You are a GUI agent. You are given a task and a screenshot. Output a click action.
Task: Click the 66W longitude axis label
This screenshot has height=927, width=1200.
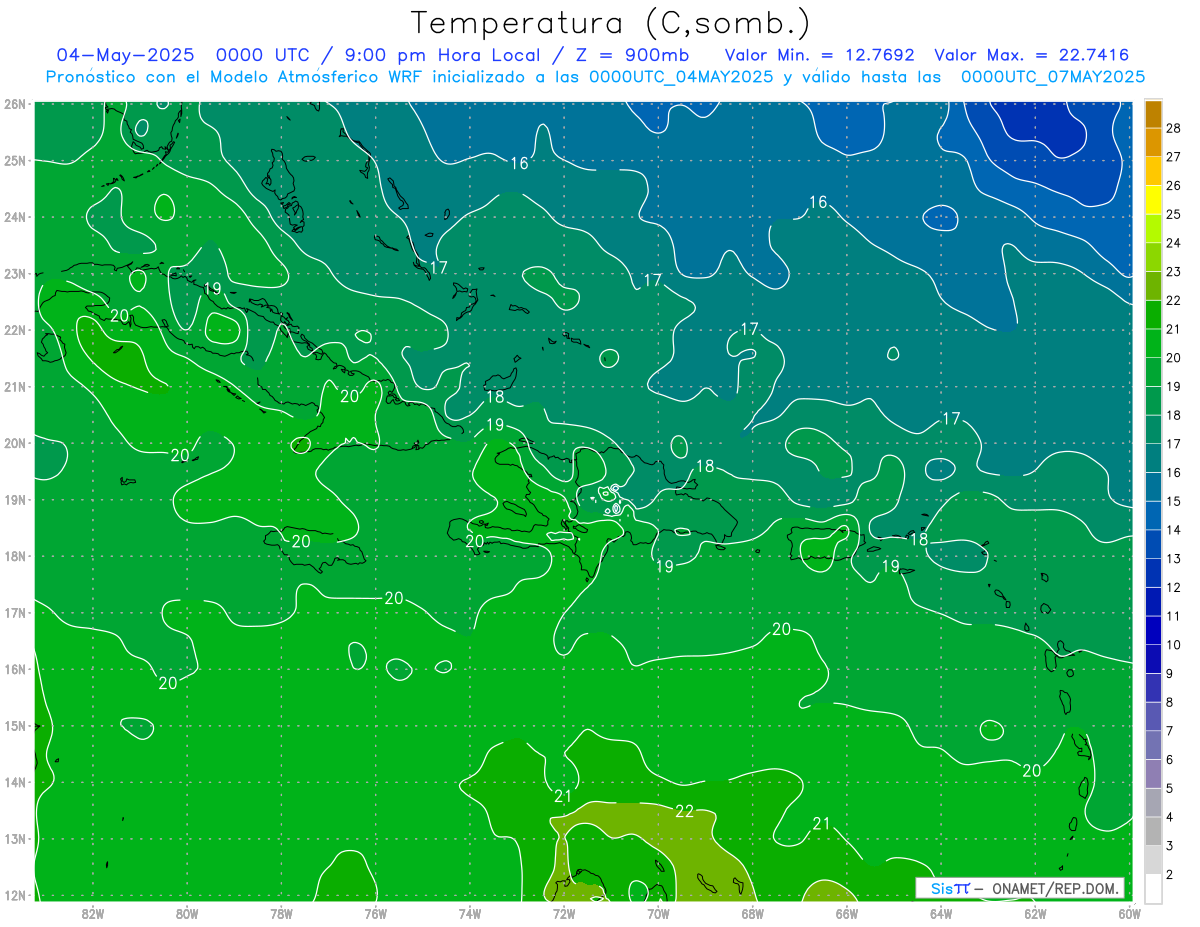[847, 913]
